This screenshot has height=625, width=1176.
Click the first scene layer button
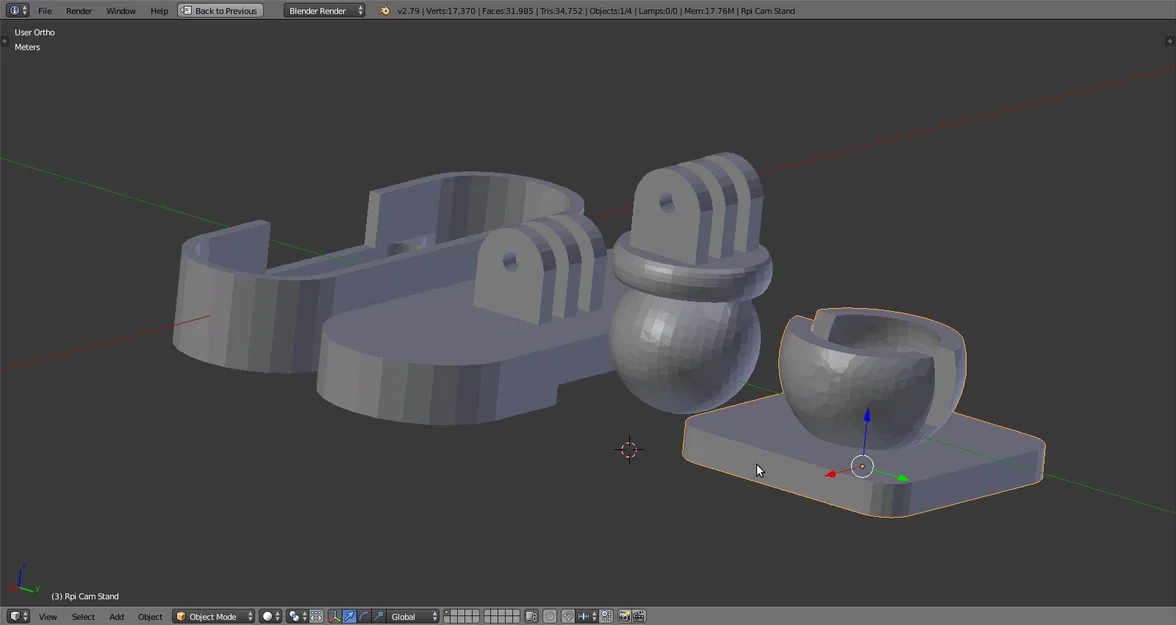tap(448, 613)
